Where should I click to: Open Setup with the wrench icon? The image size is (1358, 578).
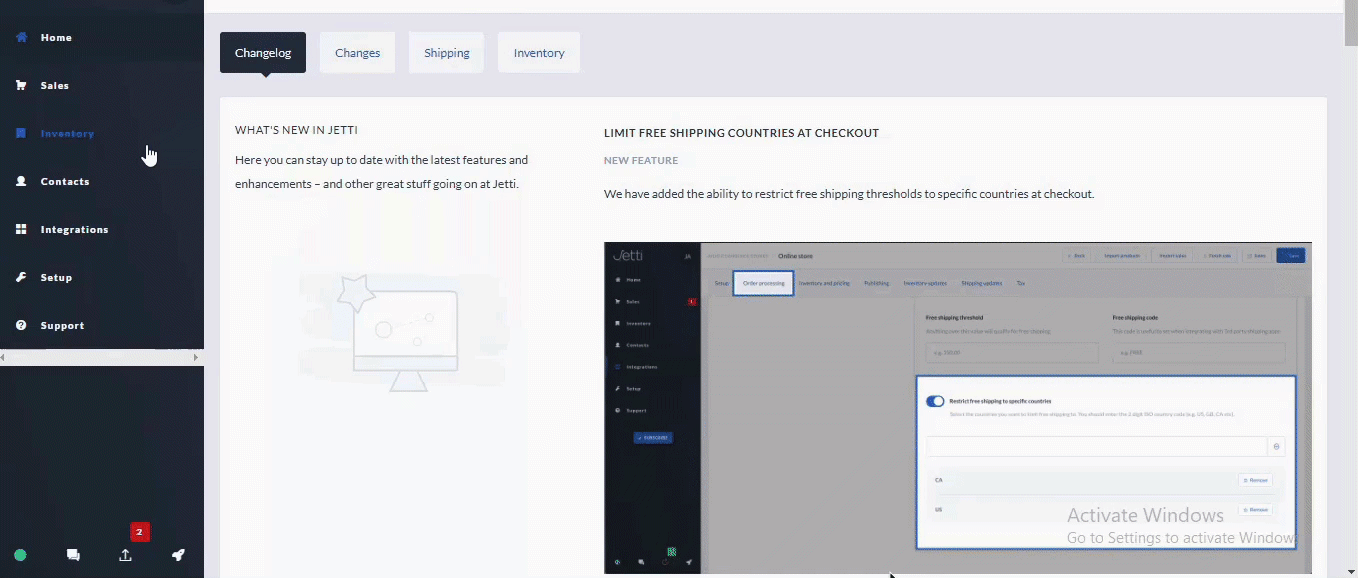(x=44, y=277)
